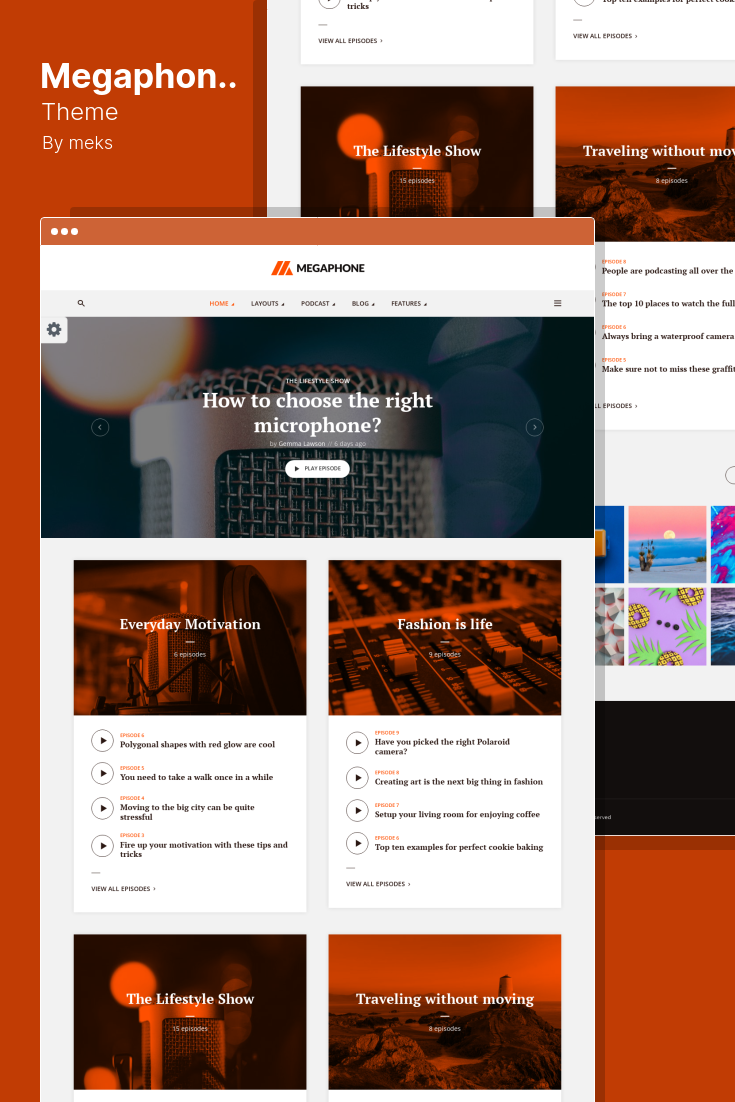The width and height of the screenshot is (735, 1102).
Task: Play episode Fire up your motivation
Action: 103,845
